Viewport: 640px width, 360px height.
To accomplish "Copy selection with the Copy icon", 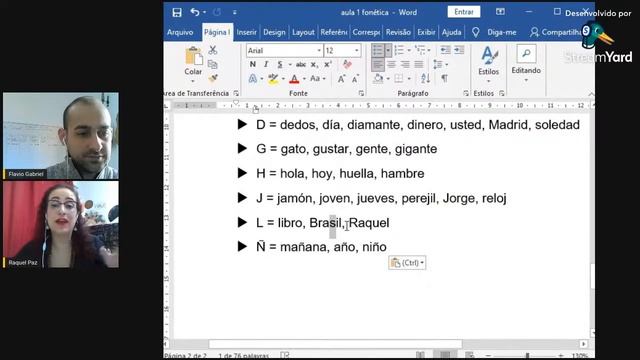I will tap(213, 64).
